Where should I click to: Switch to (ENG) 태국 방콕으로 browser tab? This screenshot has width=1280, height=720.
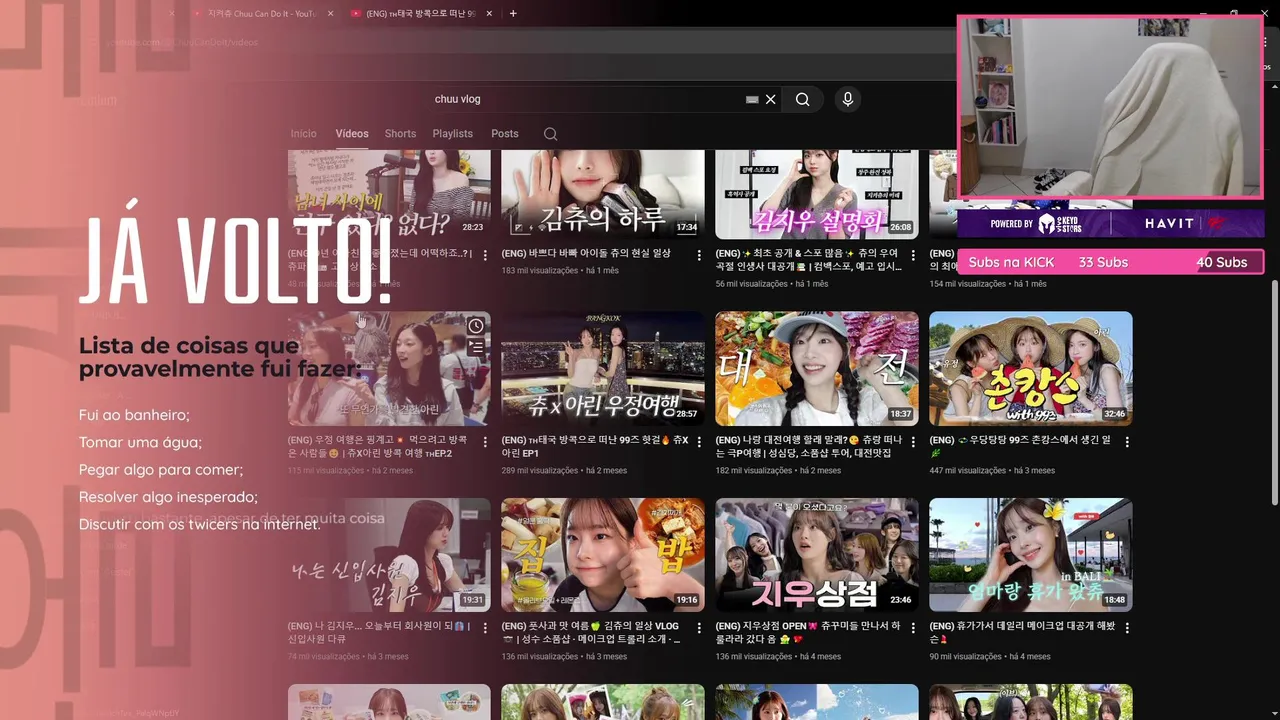tap(420, 14)
